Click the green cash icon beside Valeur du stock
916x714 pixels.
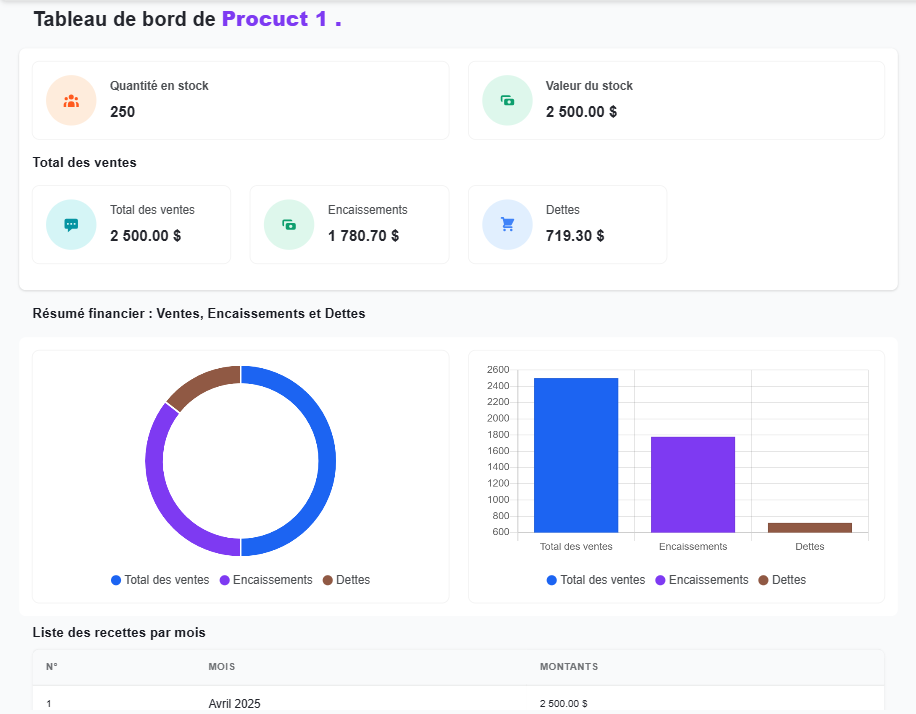coord(507,101)
